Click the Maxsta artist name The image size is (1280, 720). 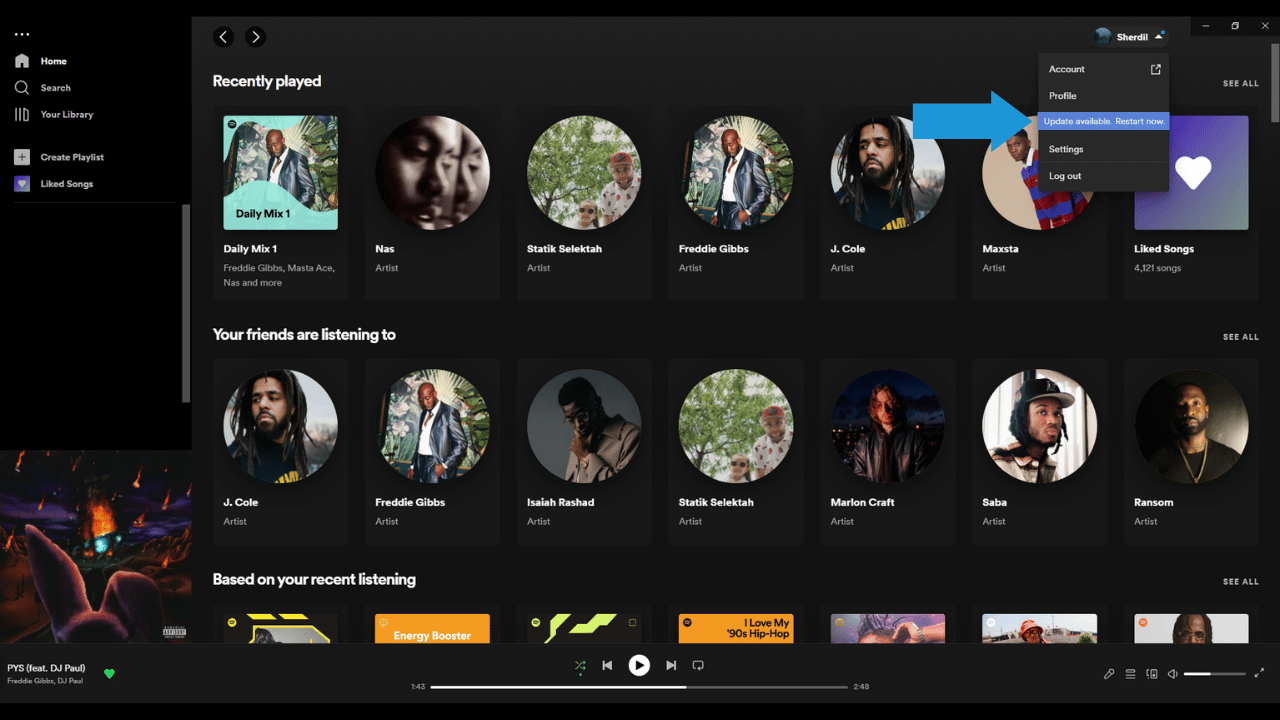[1001, 249]
